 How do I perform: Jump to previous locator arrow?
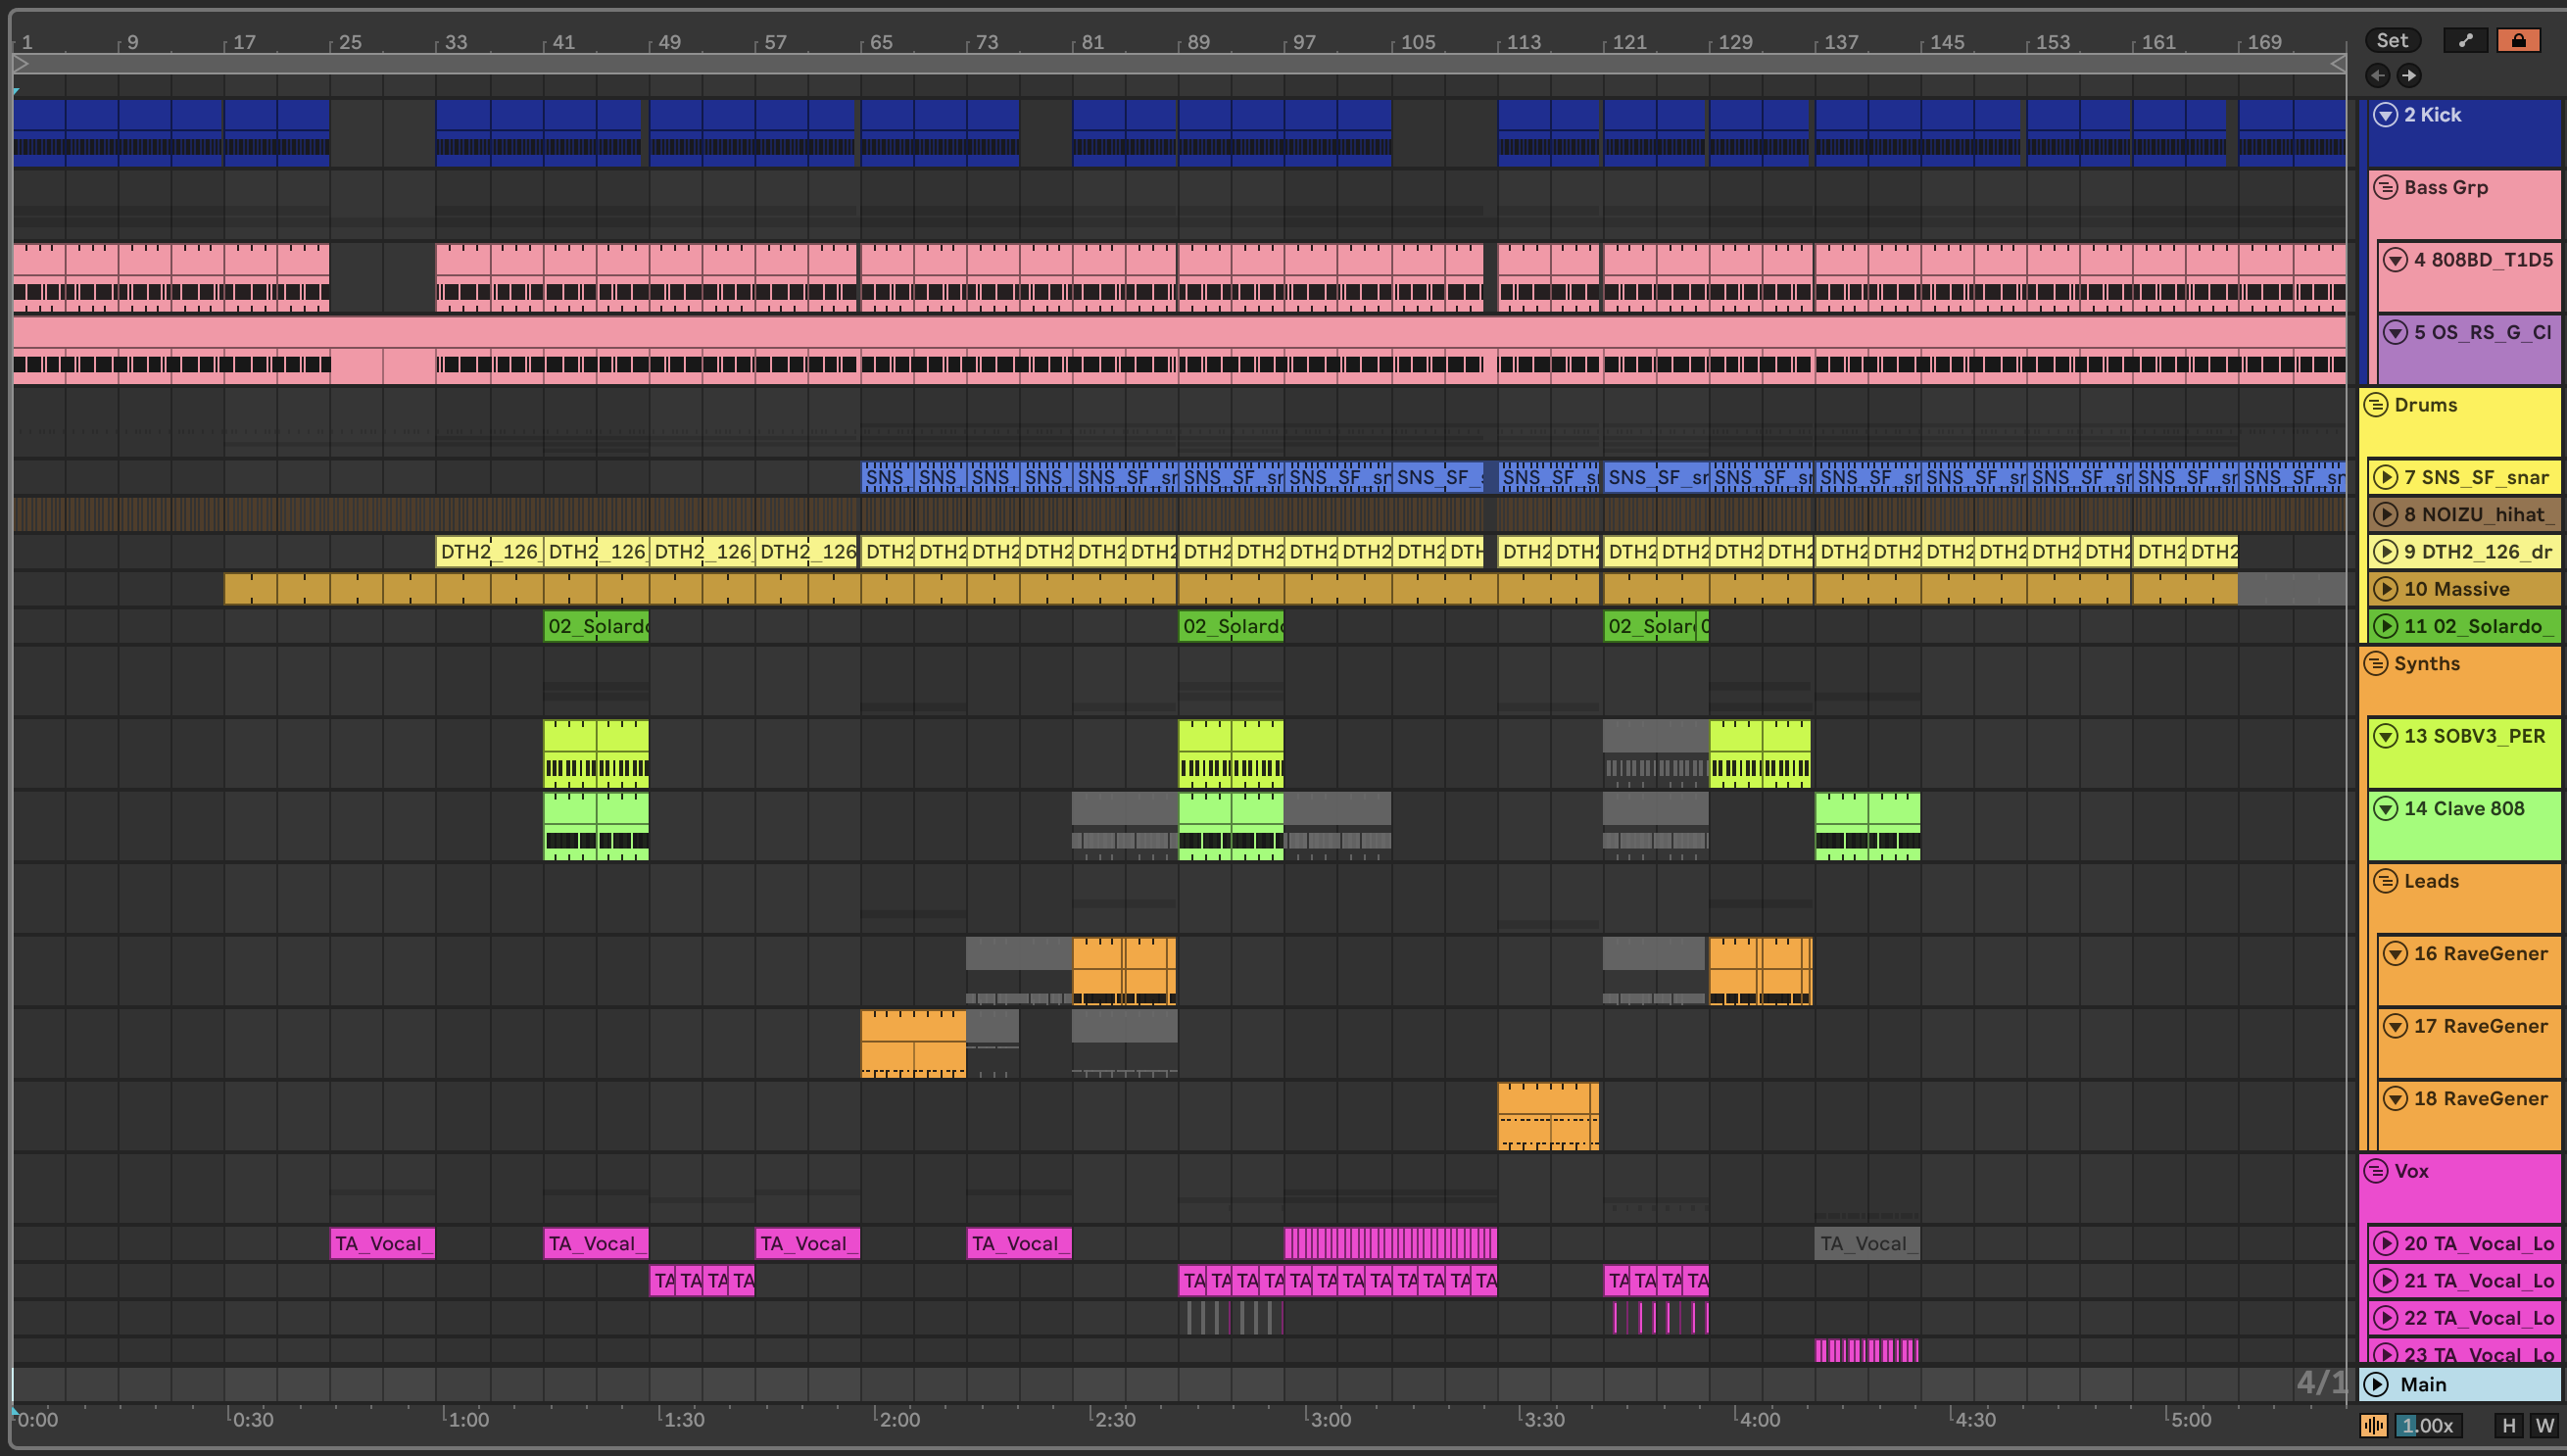click(x=2378, y=75)
